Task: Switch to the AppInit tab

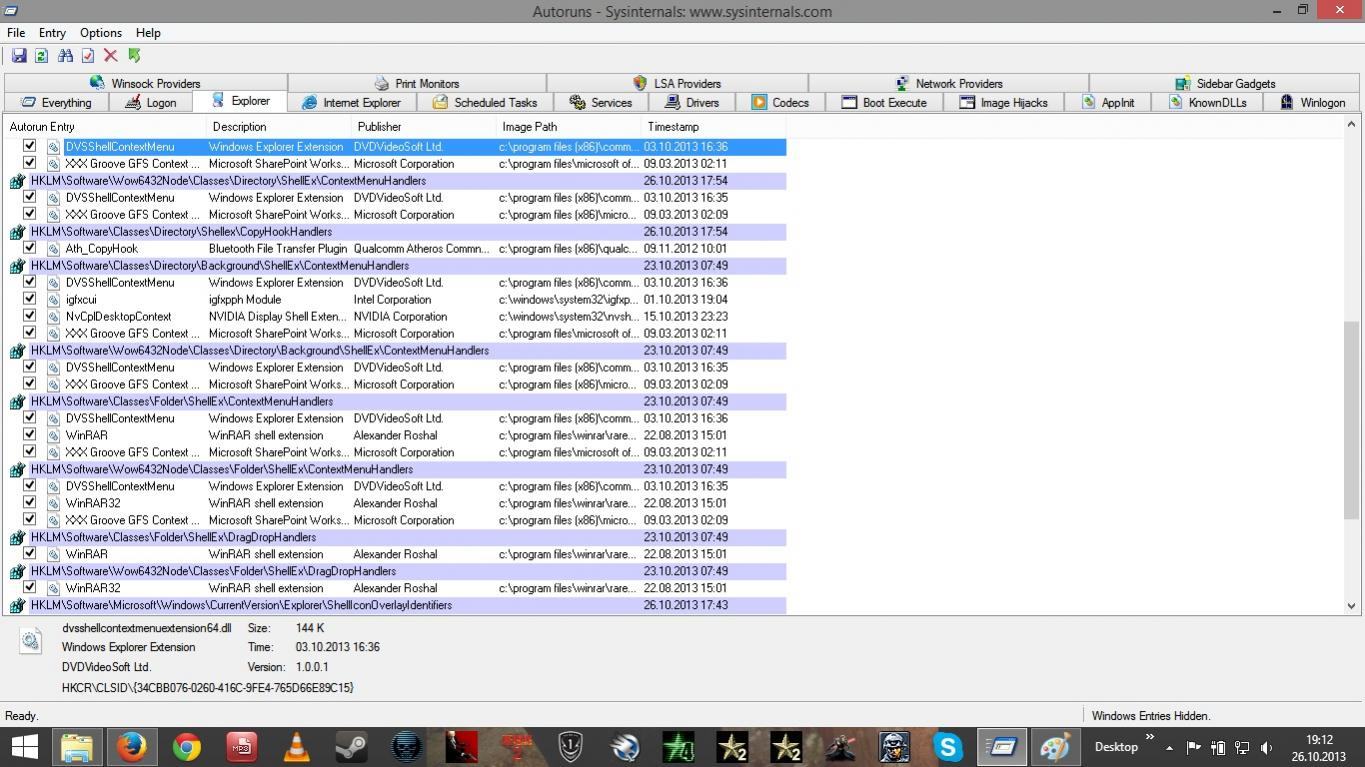Action: [1108, 103]
